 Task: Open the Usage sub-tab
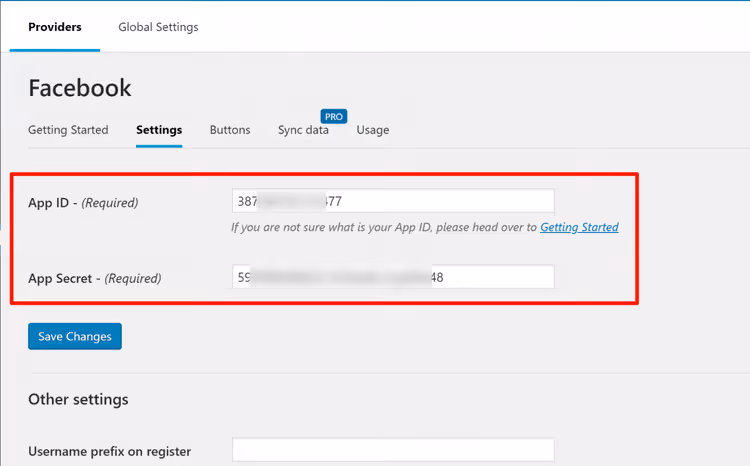point(373,130)
